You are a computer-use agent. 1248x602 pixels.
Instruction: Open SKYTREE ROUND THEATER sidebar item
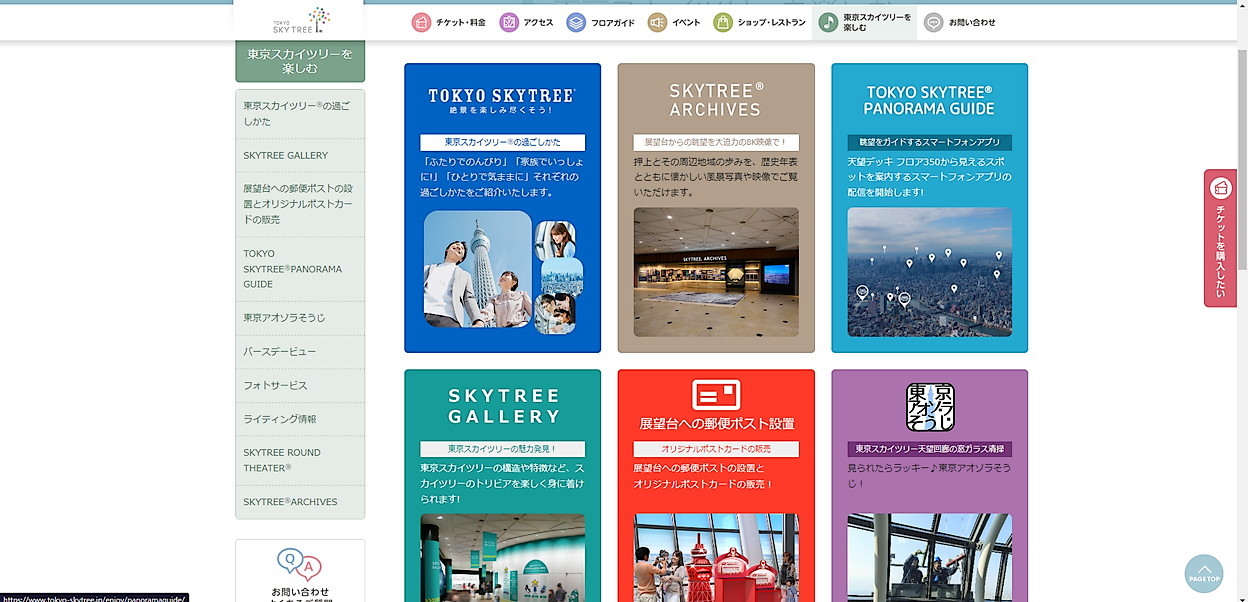(300, 460)
